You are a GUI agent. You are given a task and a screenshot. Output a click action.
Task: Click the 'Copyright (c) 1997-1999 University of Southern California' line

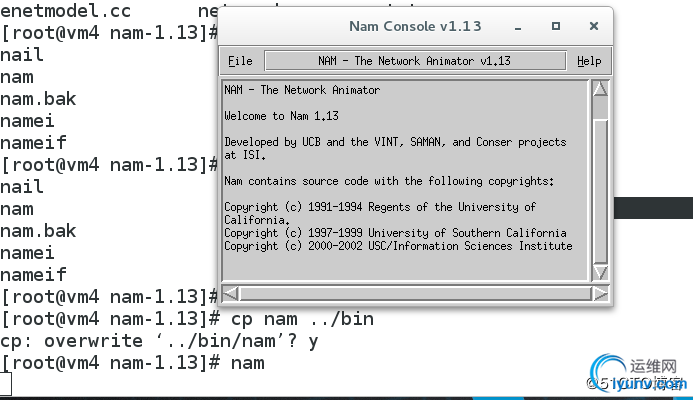point(395,233)
